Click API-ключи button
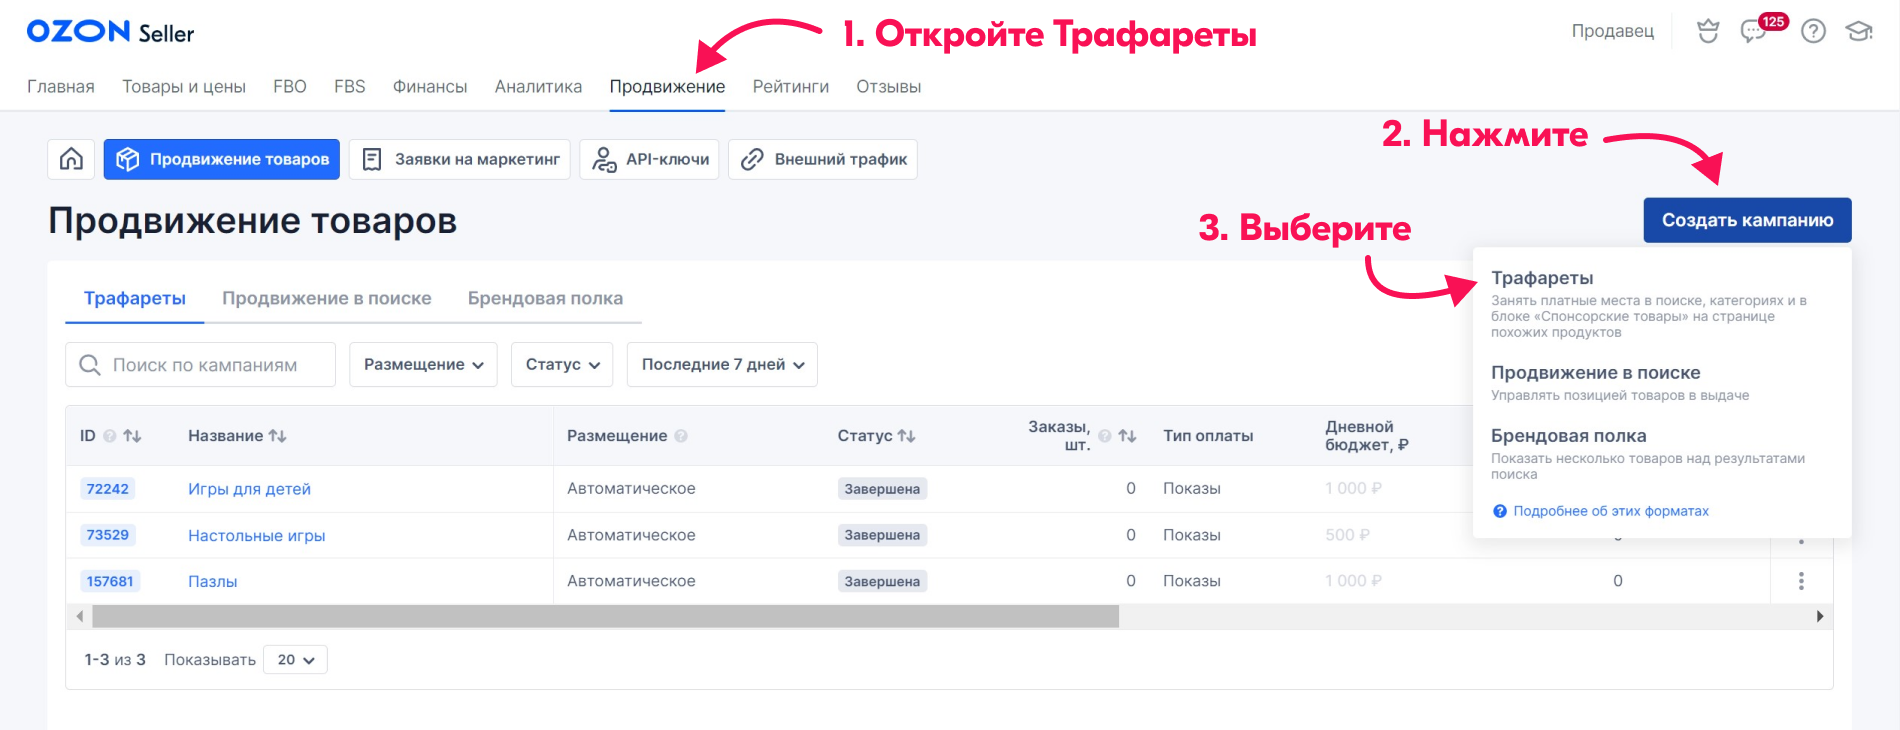Screen dimensions: 1900x730 [649, 159]
